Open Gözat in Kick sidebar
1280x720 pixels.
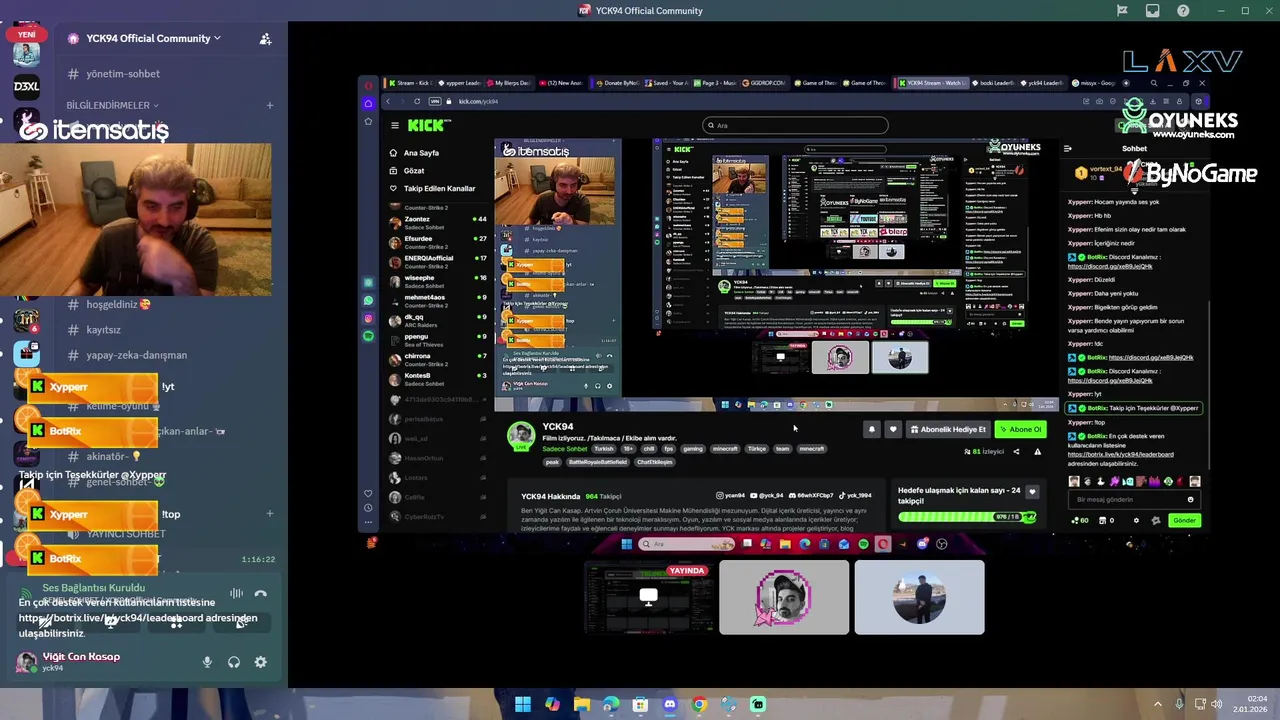point(406,171)
